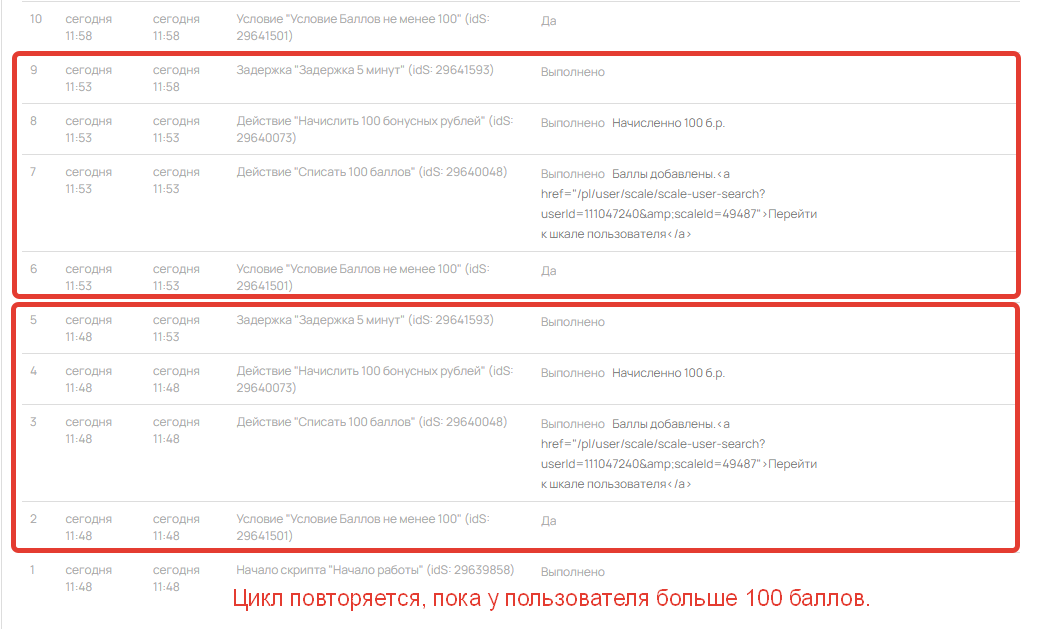This screenshot has width=1040, height=637.
Task: Click 'Баллы добавлены' message in row 7
Action: point(663,174)
